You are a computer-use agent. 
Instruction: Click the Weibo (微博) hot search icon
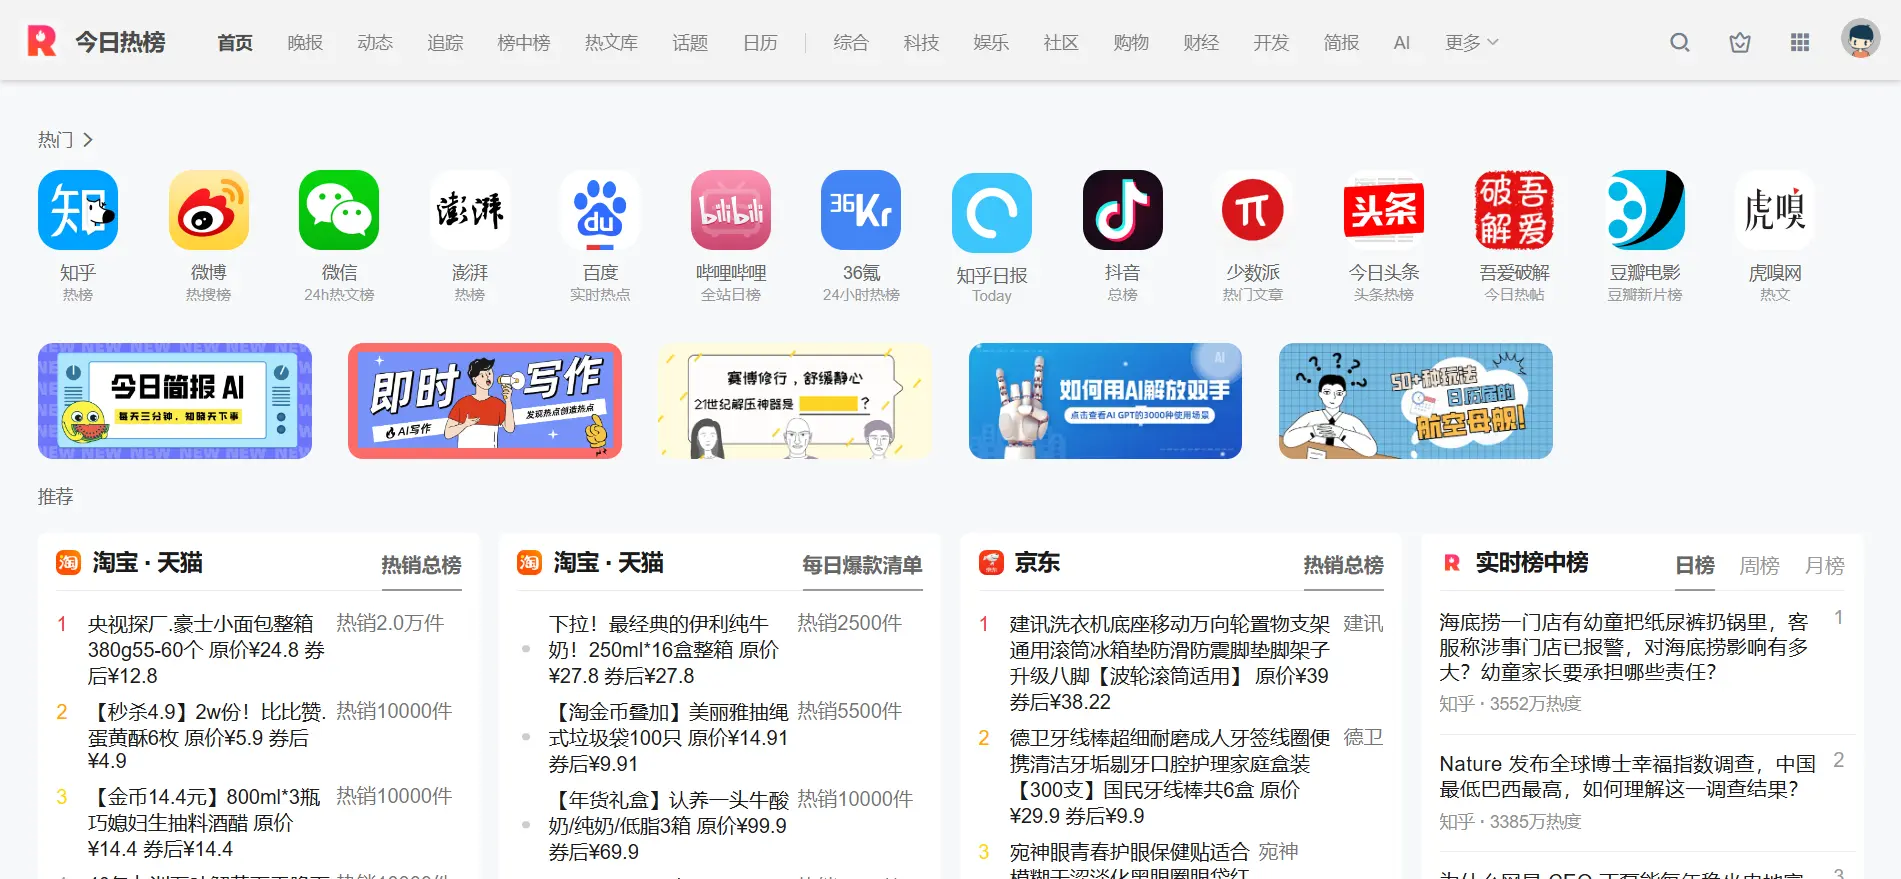click(x=208, y=211)
